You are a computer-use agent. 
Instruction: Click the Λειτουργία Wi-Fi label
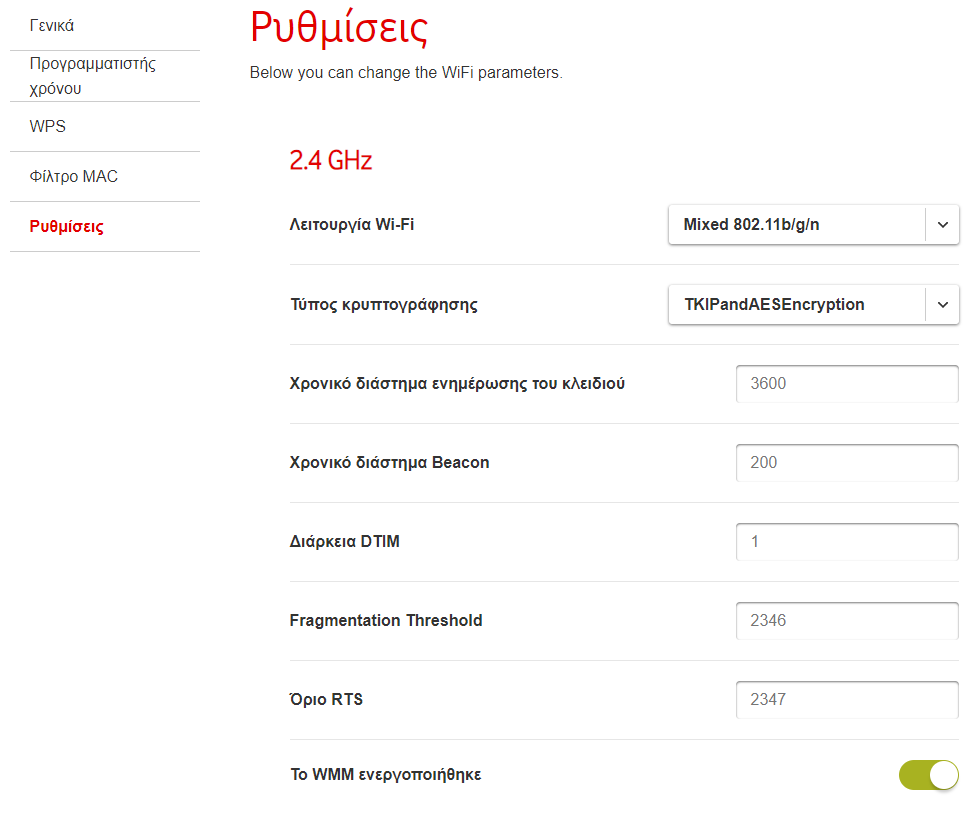tap(352, 224)
